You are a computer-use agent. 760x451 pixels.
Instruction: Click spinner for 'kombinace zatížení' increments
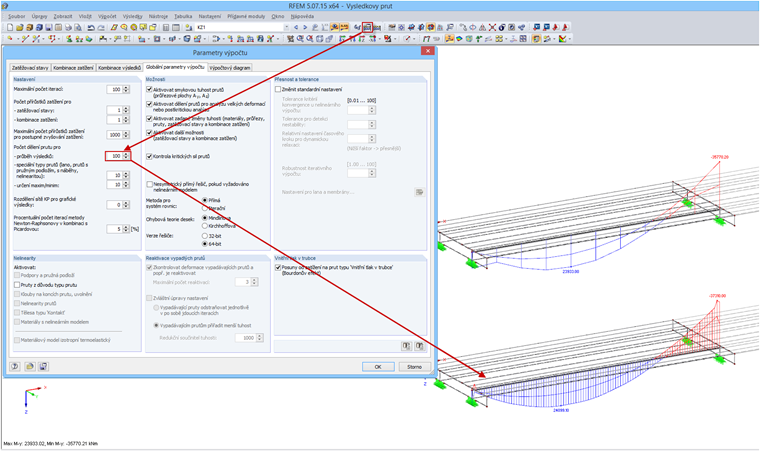(x=126, y=119)
